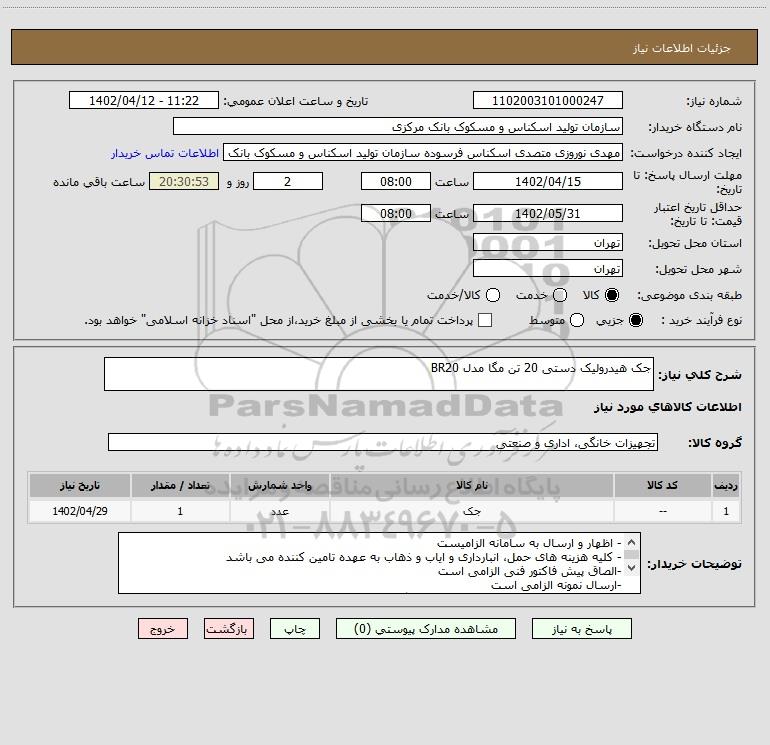The width and height of the screenshot is (770, 745).
Task: Click the delivery city field تهران
Action: pyautogui.click(x=548, y=269)
